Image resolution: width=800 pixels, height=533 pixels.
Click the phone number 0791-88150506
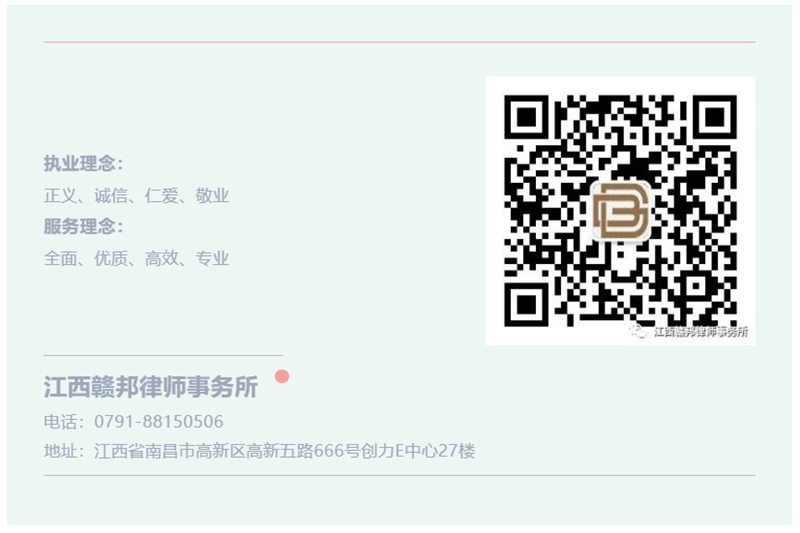point(159,422)
